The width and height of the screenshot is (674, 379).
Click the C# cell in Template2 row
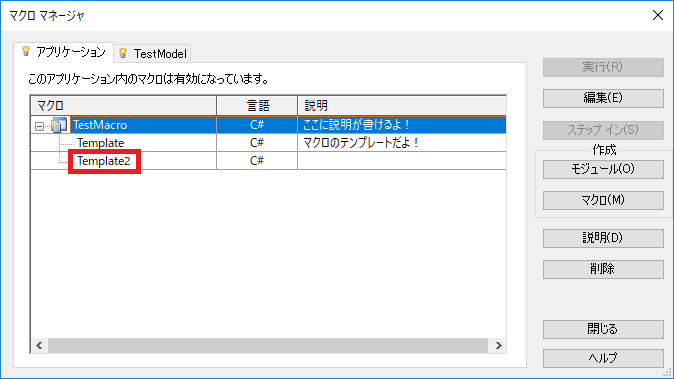(x=257, y=161)
